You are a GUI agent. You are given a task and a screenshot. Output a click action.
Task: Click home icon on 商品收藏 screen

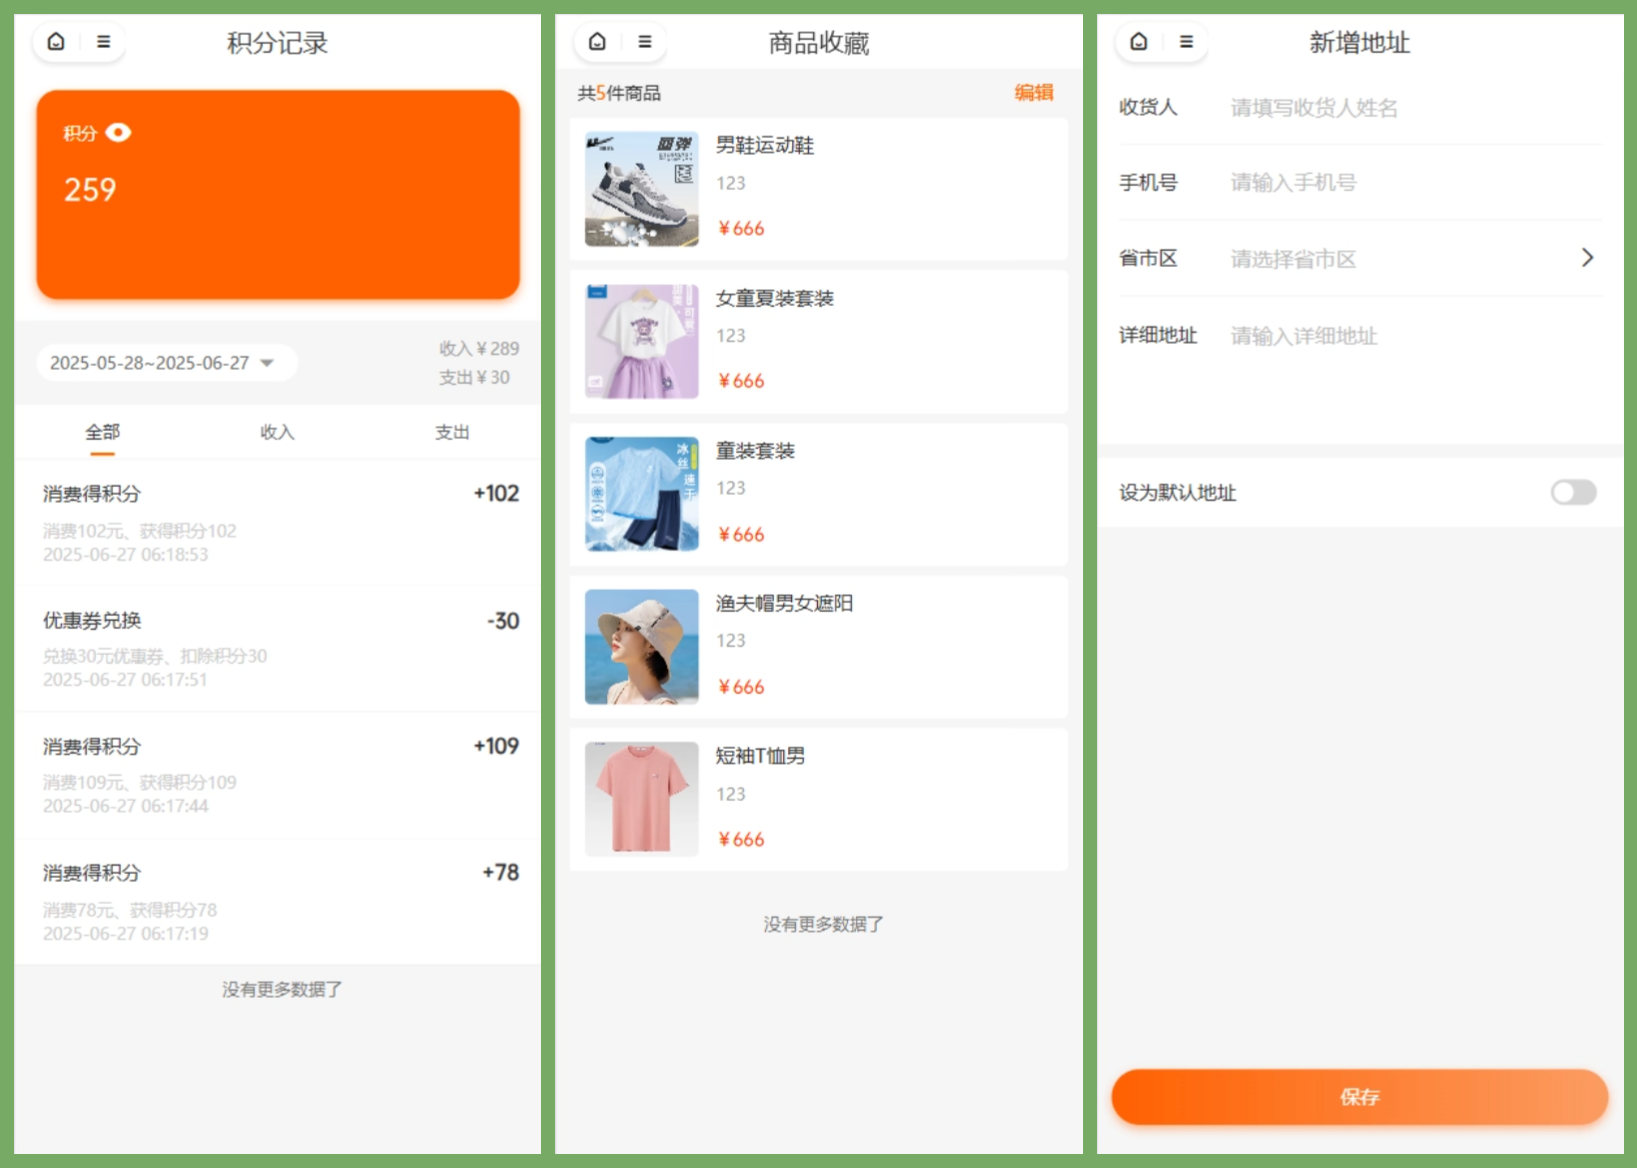tap(597, 42)
